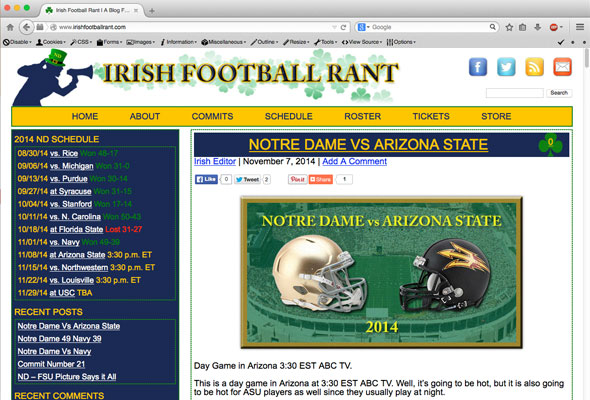590x400 pixels.
Task: Open the ROSTER navigation item
Action: point(363,116)
